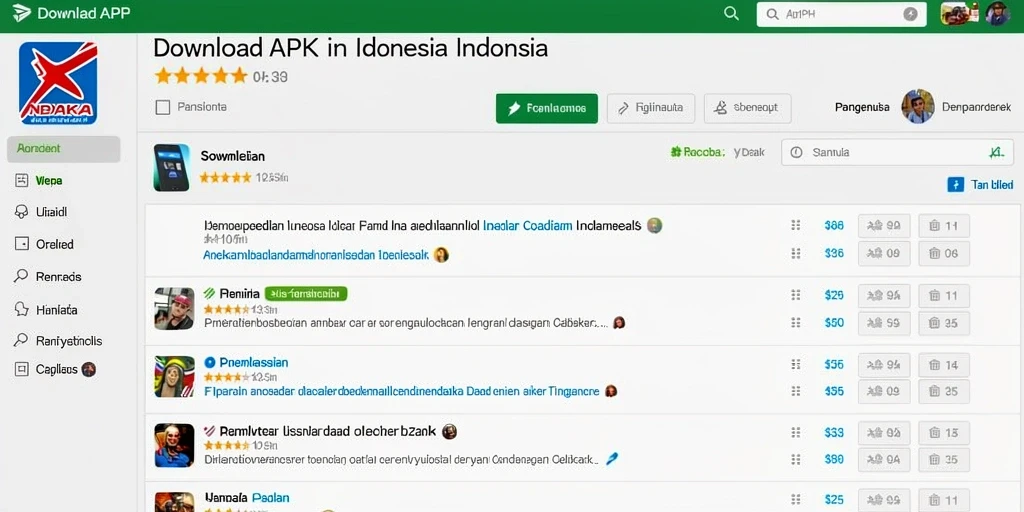The width and height of the screenshot is (1024, 512).
Task: Click the grip dots icon beside $26
Action: 795,295
